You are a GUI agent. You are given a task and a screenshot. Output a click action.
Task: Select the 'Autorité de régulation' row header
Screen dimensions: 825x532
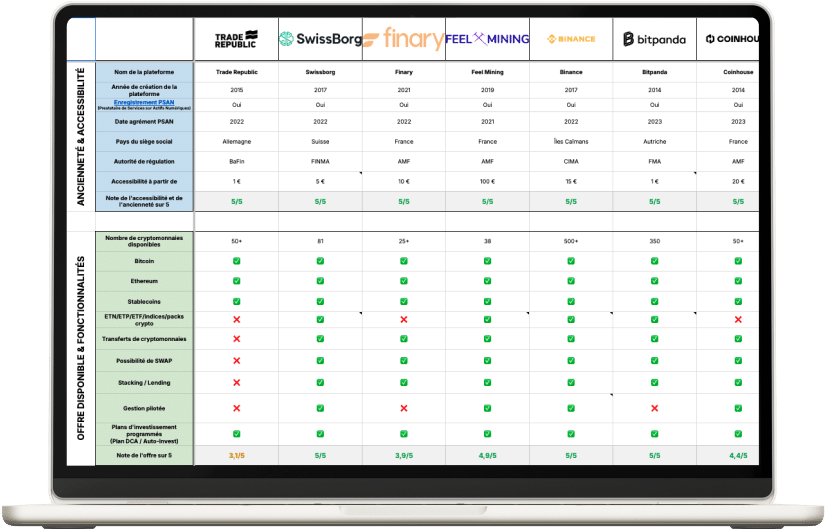point(144,162)
